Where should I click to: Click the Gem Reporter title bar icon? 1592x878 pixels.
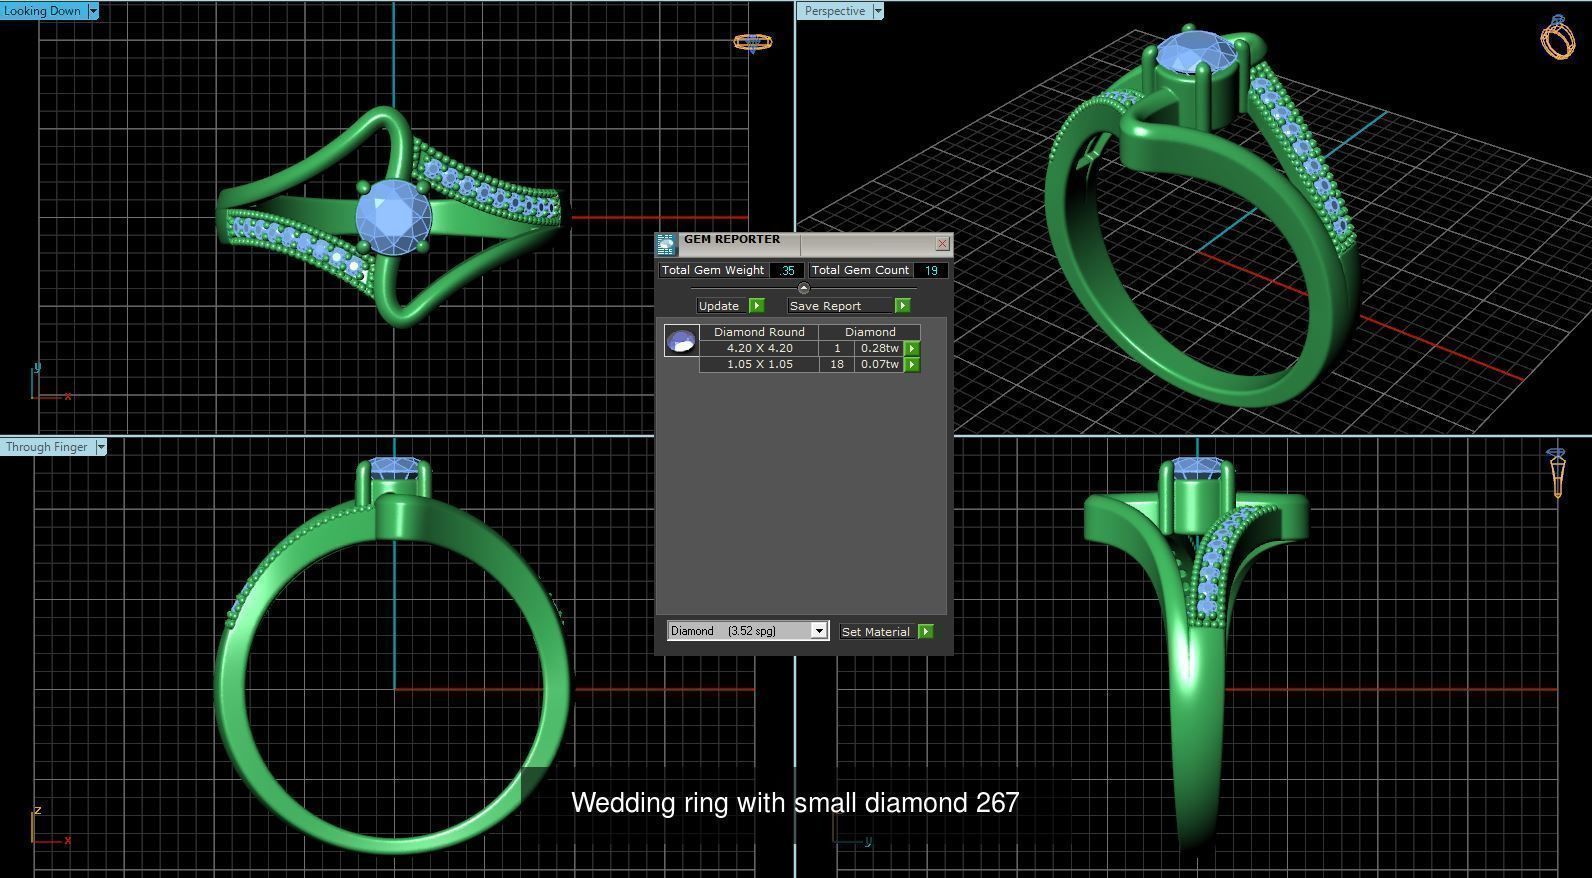(x=666, y=245)
